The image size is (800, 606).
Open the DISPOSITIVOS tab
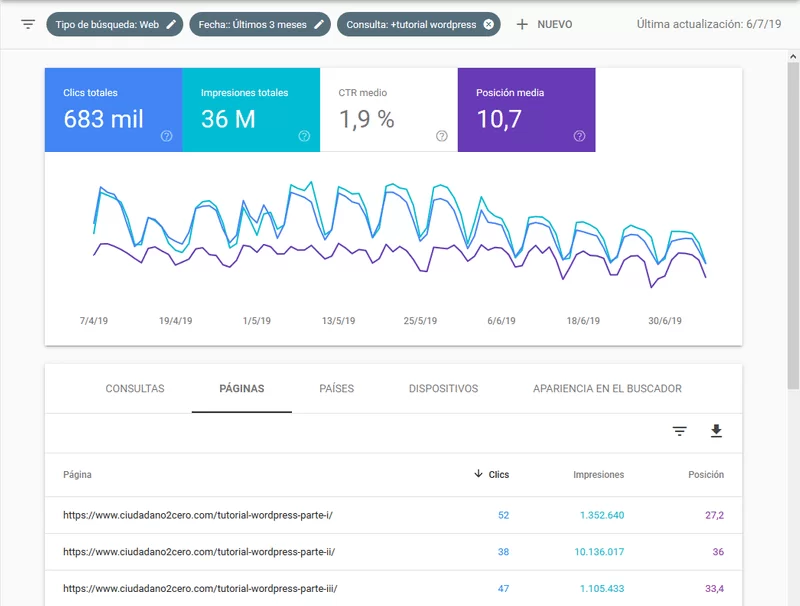[443, 389]
